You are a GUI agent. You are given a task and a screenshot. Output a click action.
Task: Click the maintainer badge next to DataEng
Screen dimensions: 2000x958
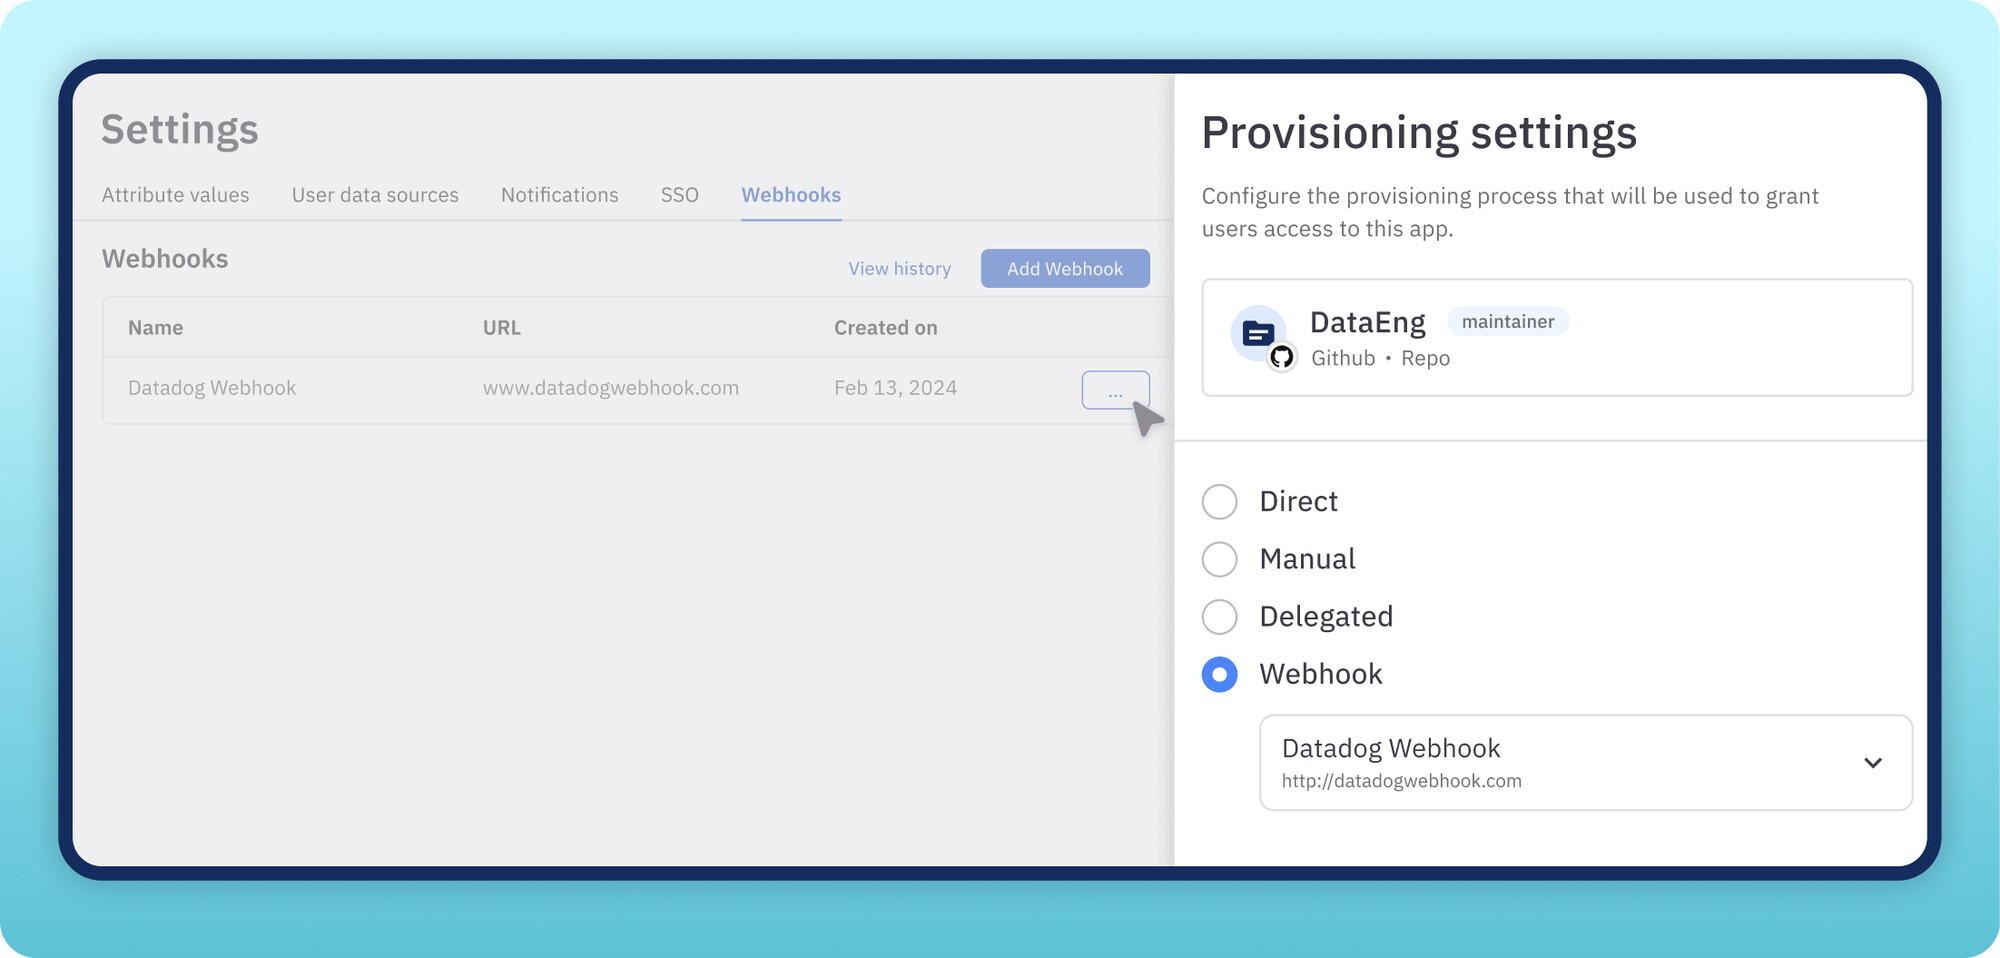(1507, 321)
